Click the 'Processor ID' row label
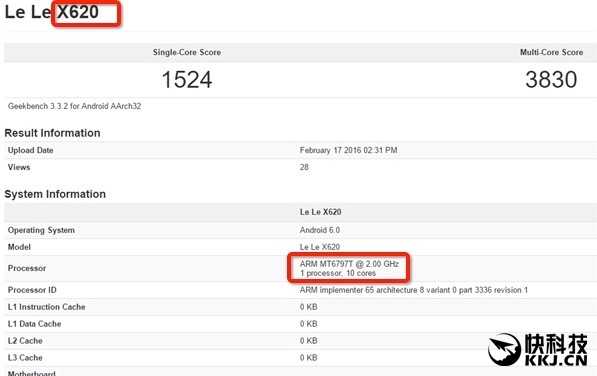Screen dimensions: 597x376 32,290
